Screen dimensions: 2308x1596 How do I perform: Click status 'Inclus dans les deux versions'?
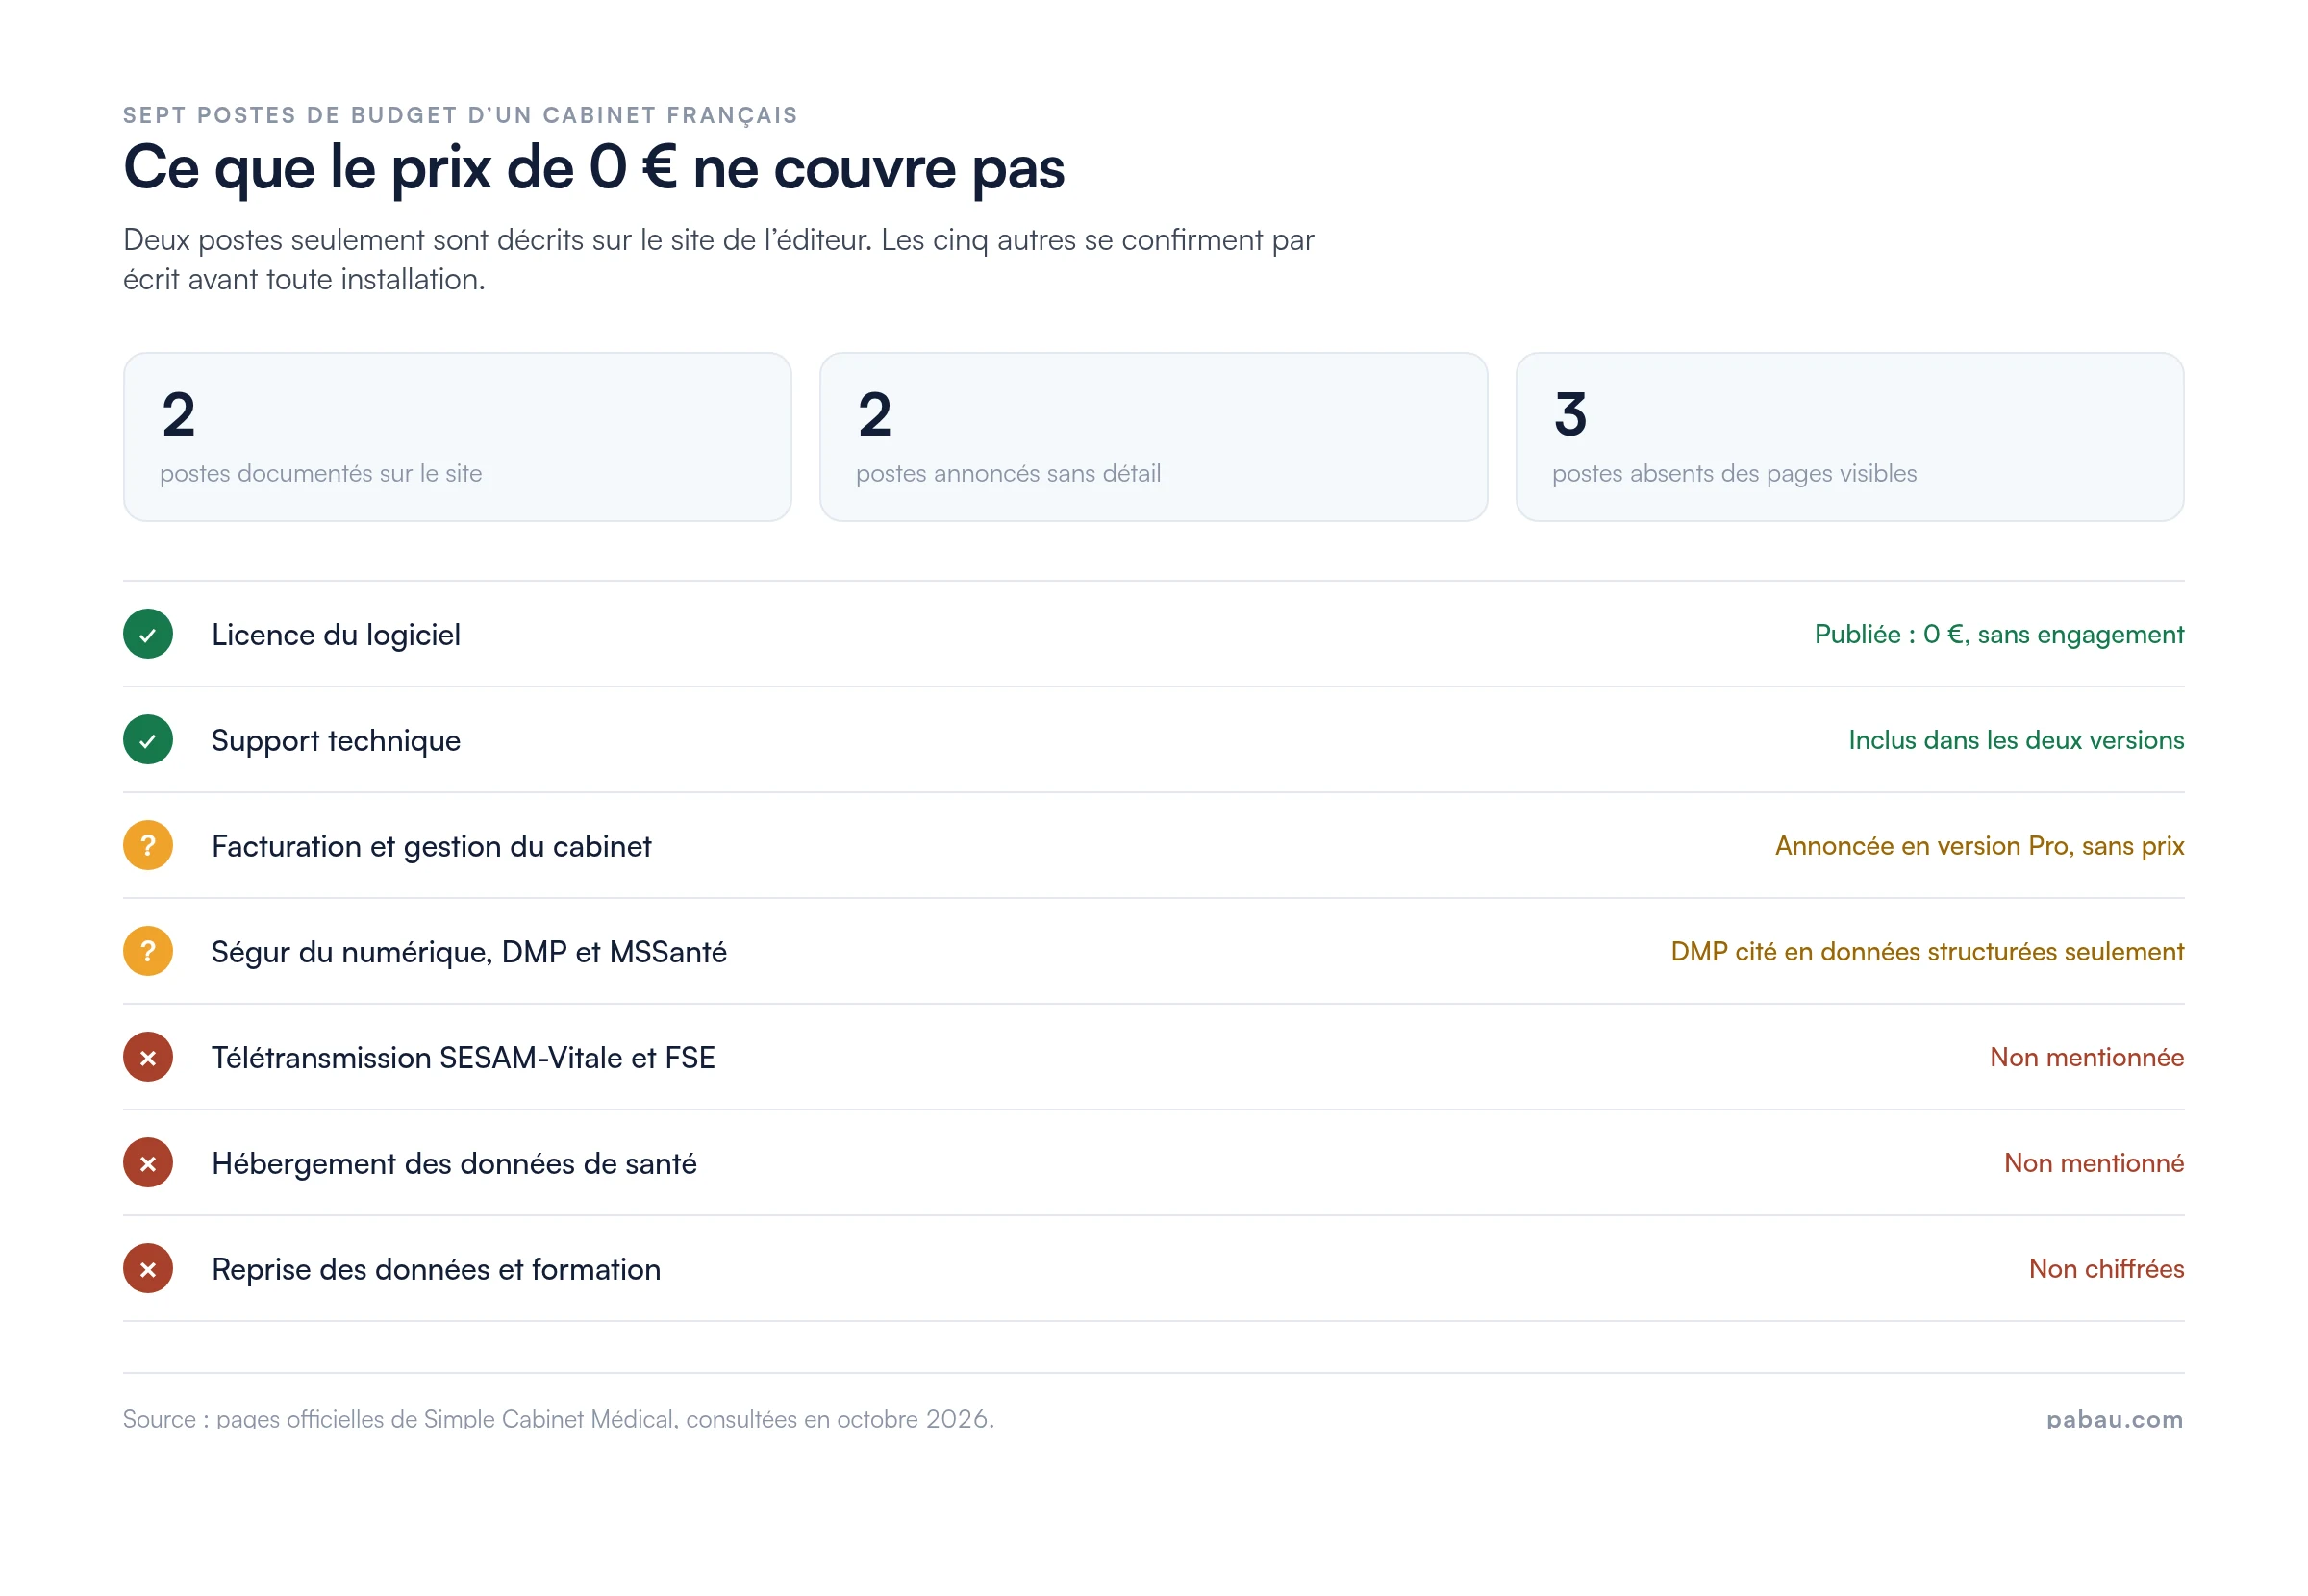click(x=2016, y=740)
